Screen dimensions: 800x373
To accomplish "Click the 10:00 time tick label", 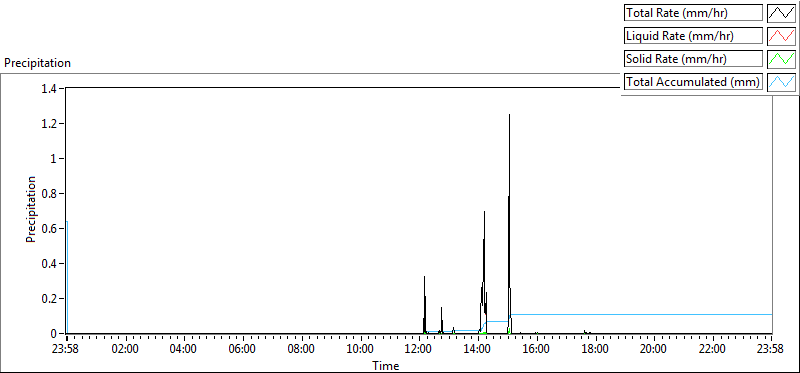I will (360, 349).
